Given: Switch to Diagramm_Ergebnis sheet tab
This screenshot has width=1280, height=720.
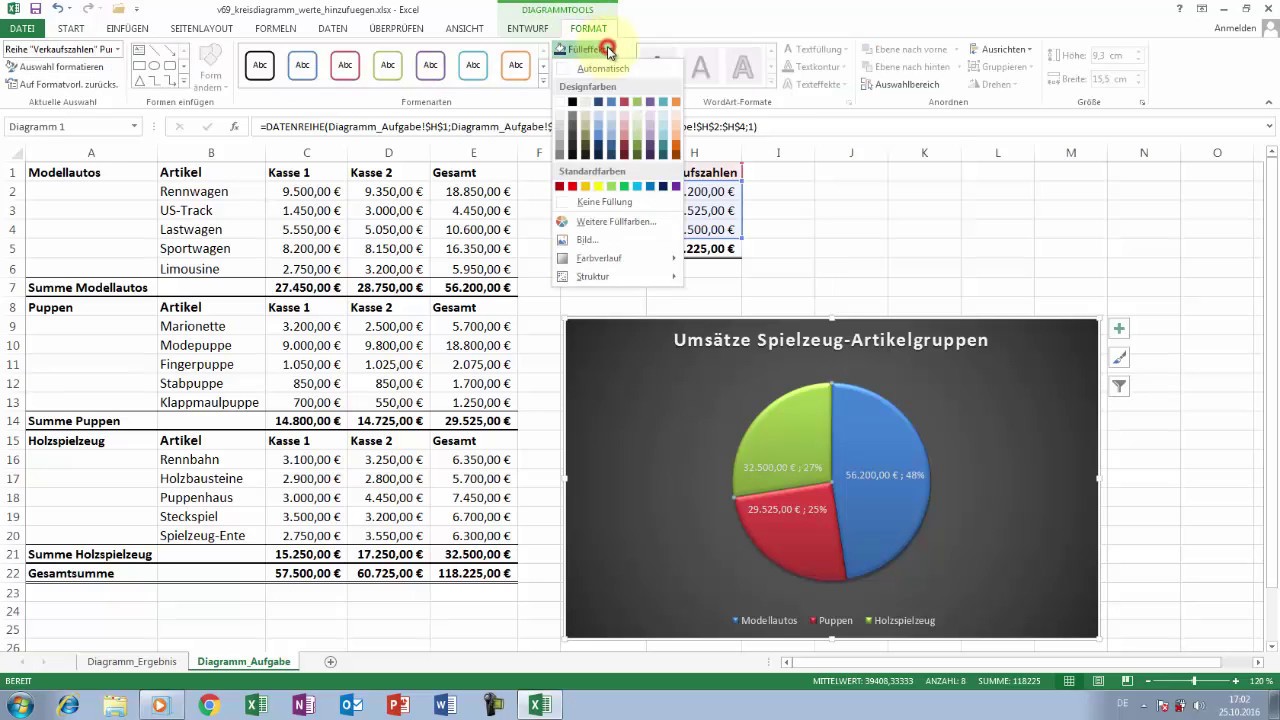Looking at the screenshot, I should [132, 662].
